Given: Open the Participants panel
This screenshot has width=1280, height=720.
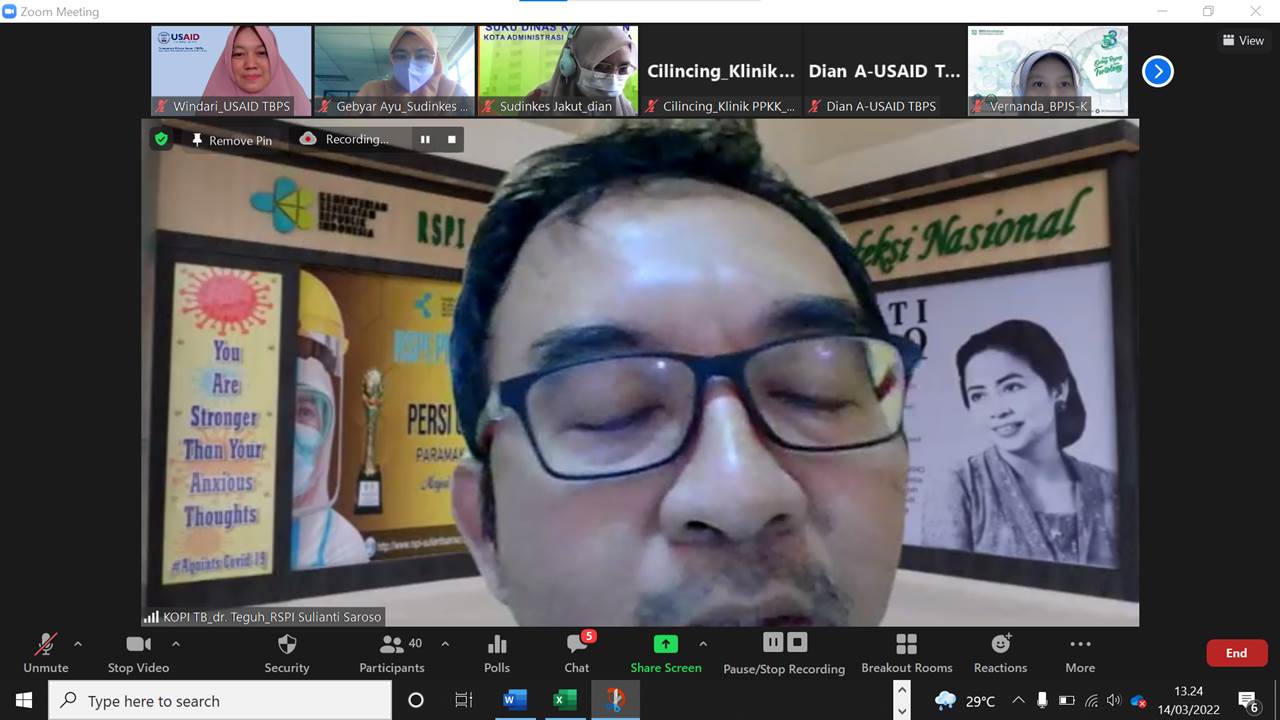Looking at the screenshot, I should point(392,653).
